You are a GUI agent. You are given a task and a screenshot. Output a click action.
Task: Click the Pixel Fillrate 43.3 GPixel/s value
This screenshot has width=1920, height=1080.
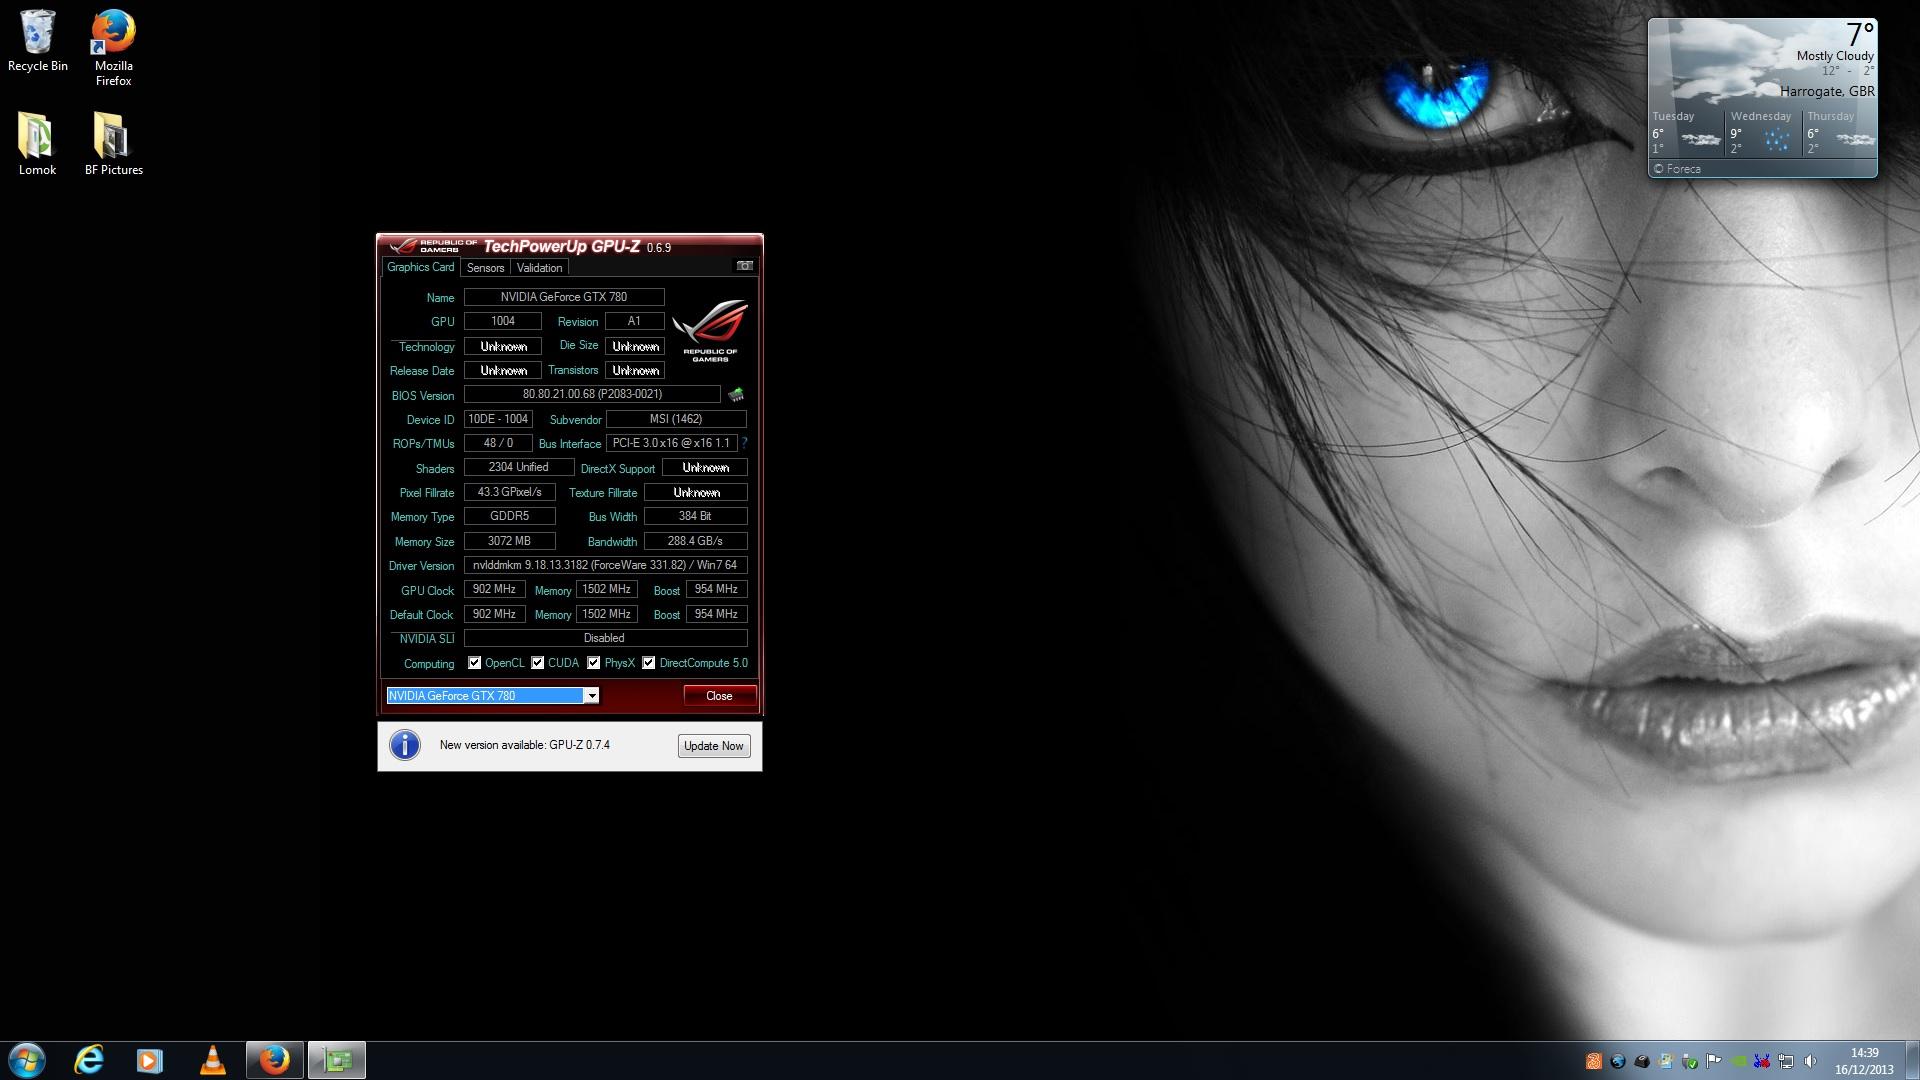coord(509,492)
